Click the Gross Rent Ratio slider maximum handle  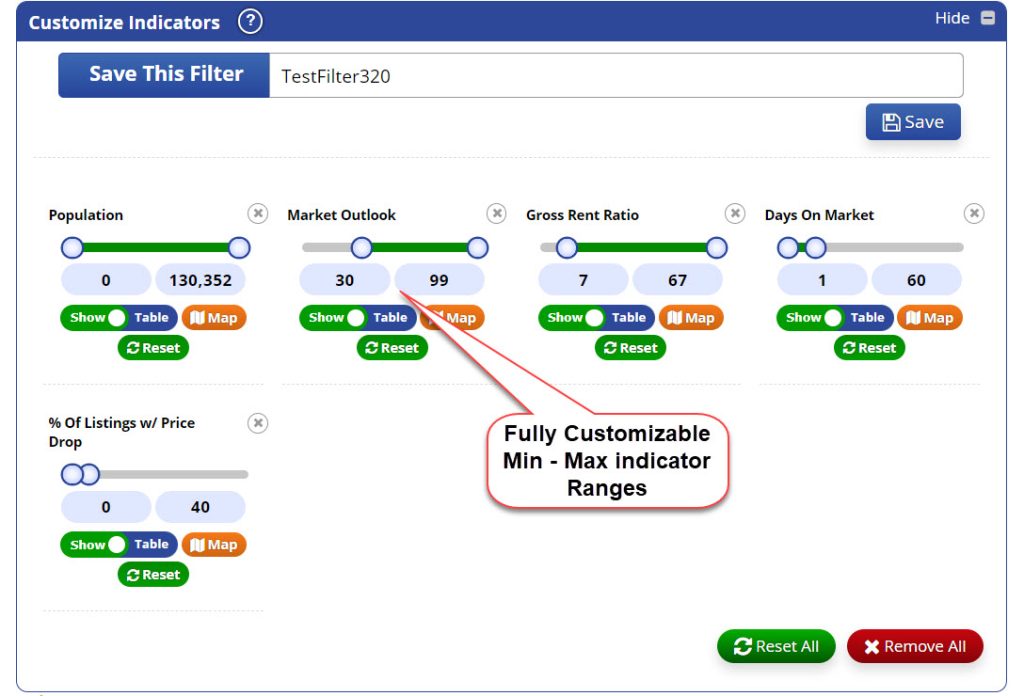pos(716,248)
